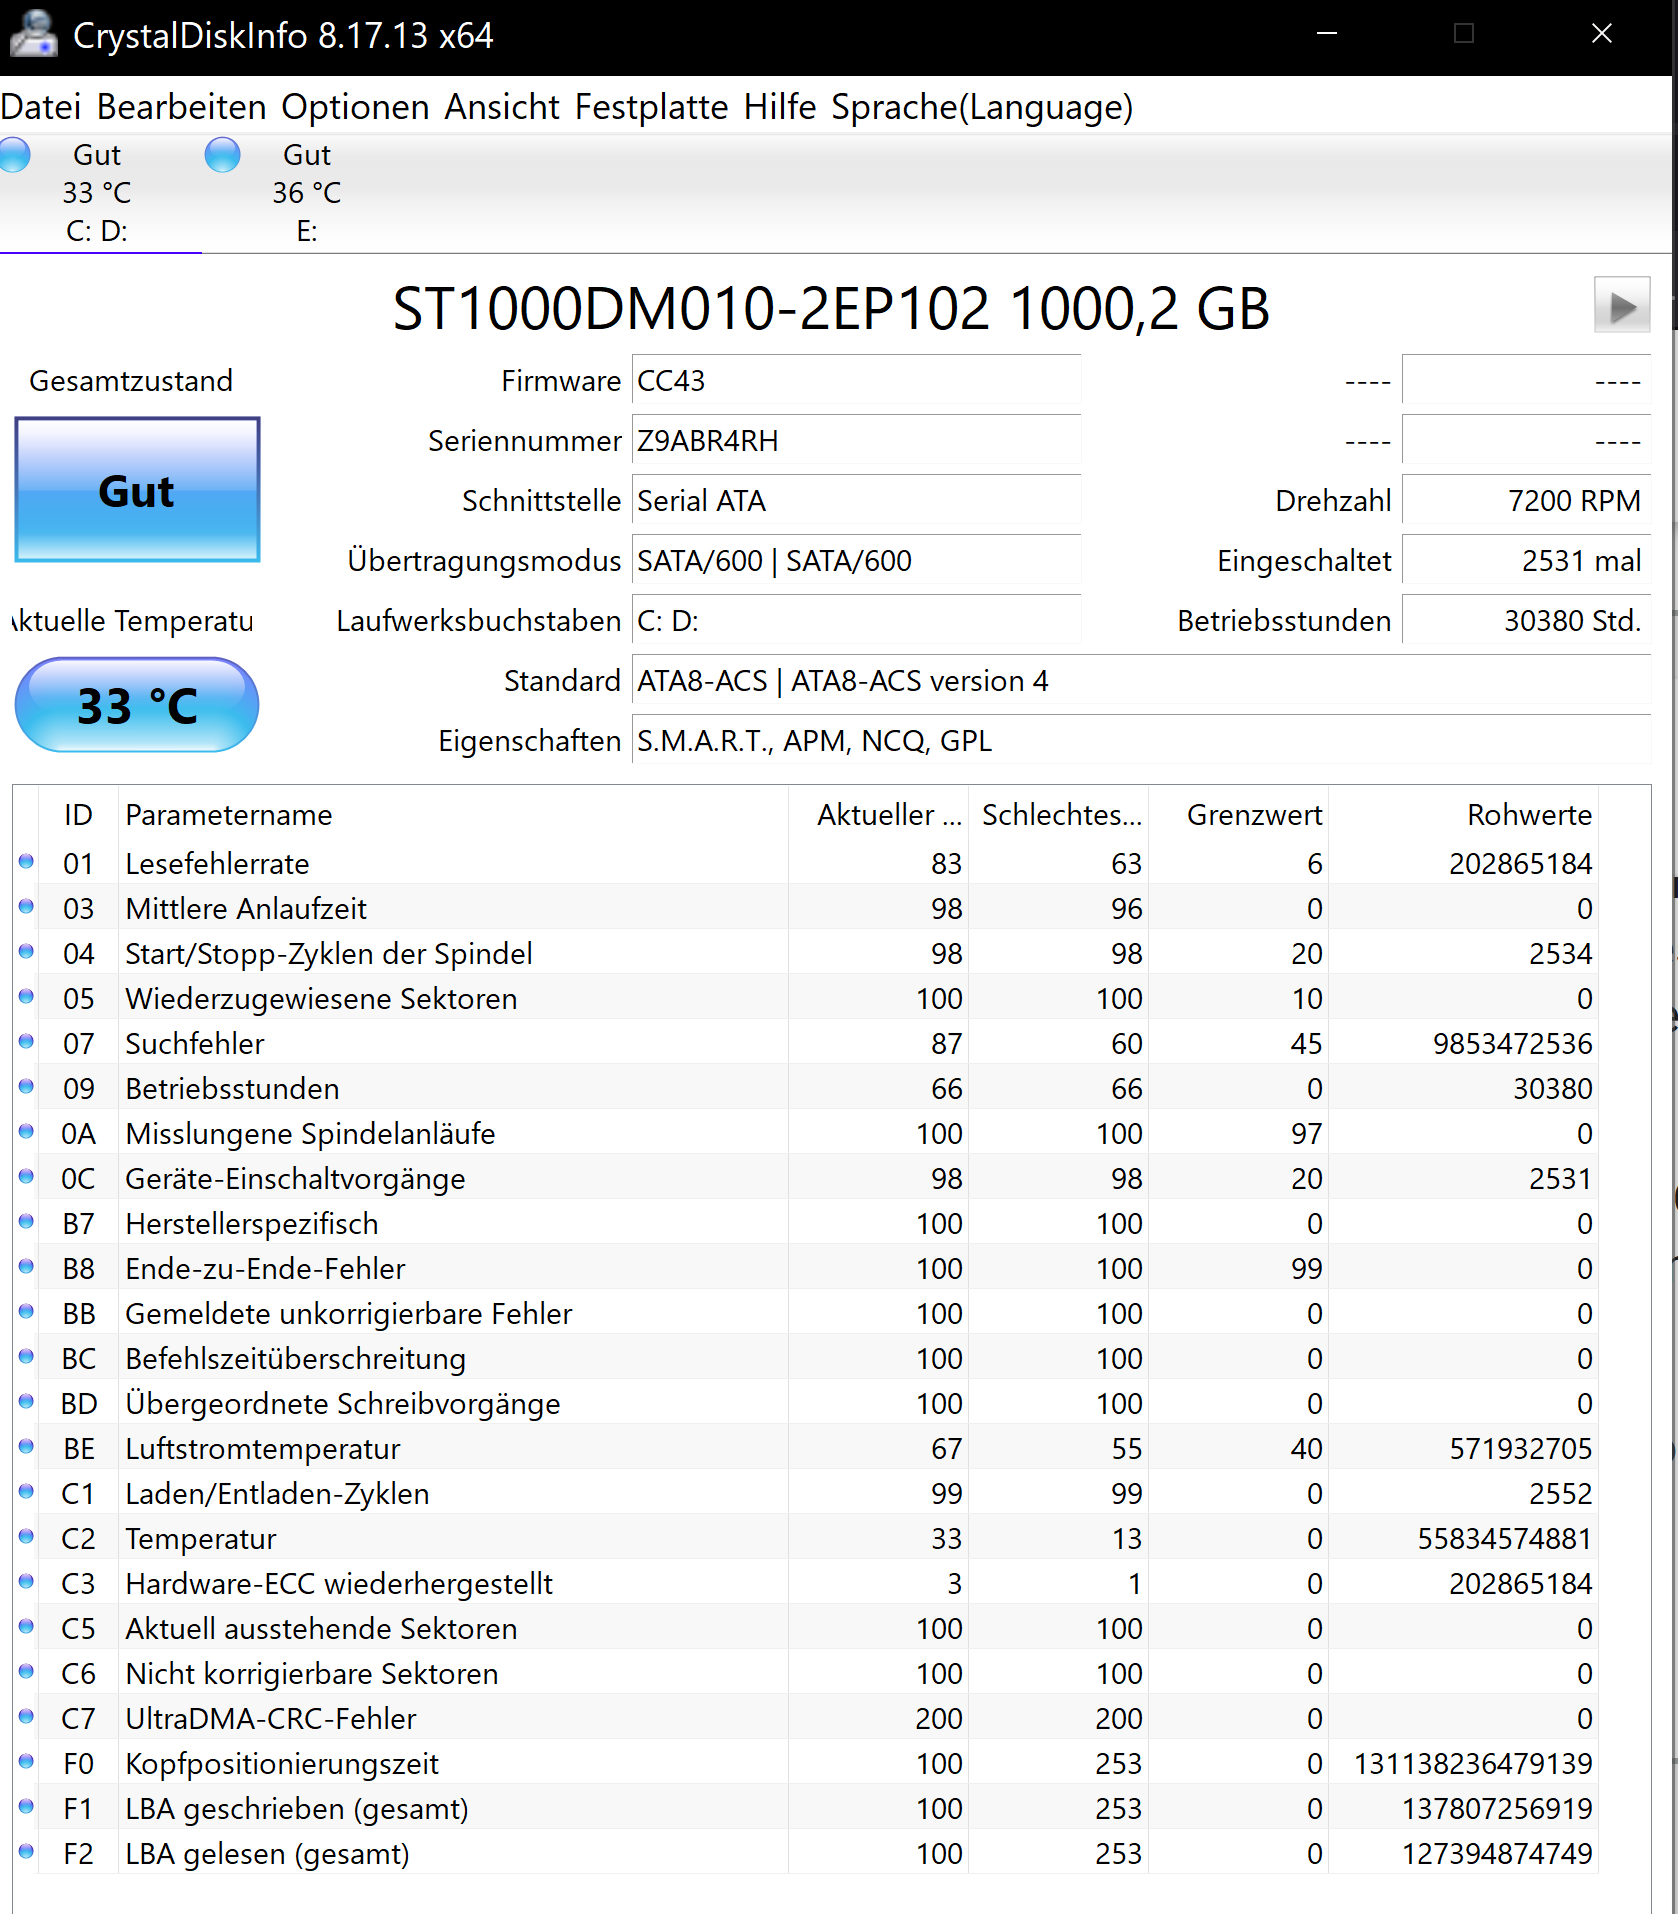Click raw value 55834574881 in Temperatur row
The height and width of the screenshot is (1914, 1678).
1504,1538
